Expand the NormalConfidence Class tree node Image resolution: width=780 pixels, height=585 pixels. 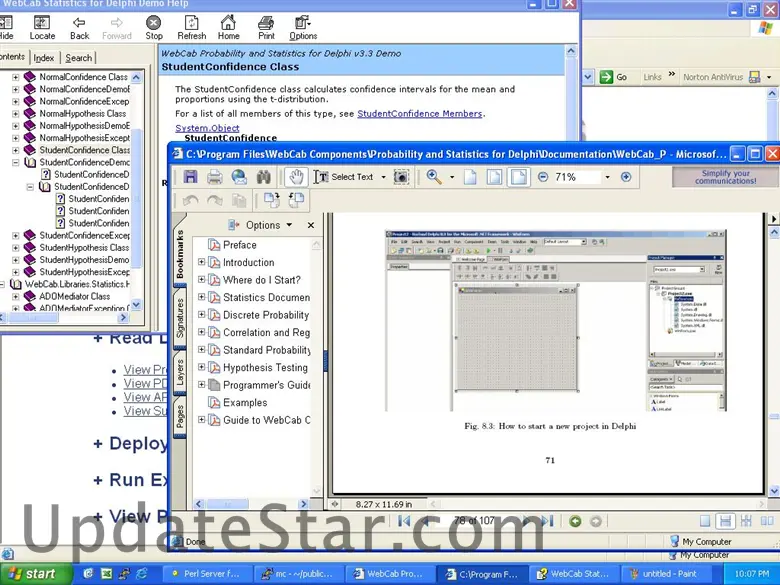(15, 77)
